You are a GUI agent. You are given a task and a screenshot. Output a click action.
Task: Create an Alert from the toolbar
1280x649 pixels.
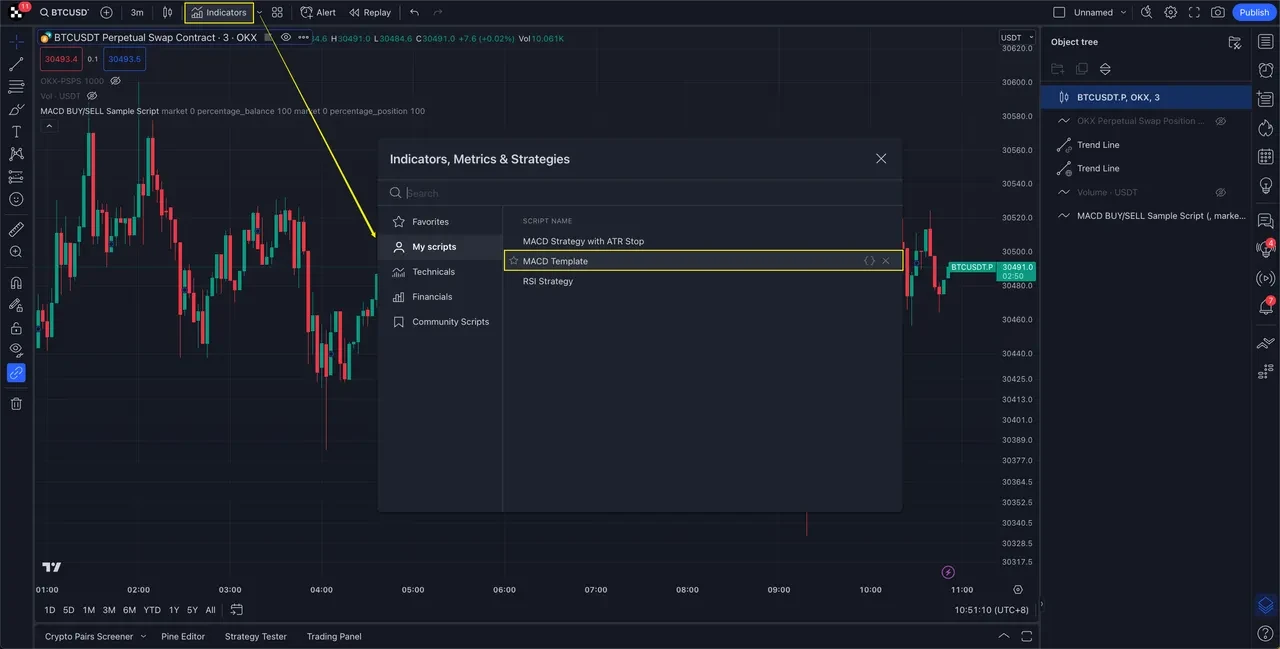pos(318,13)
